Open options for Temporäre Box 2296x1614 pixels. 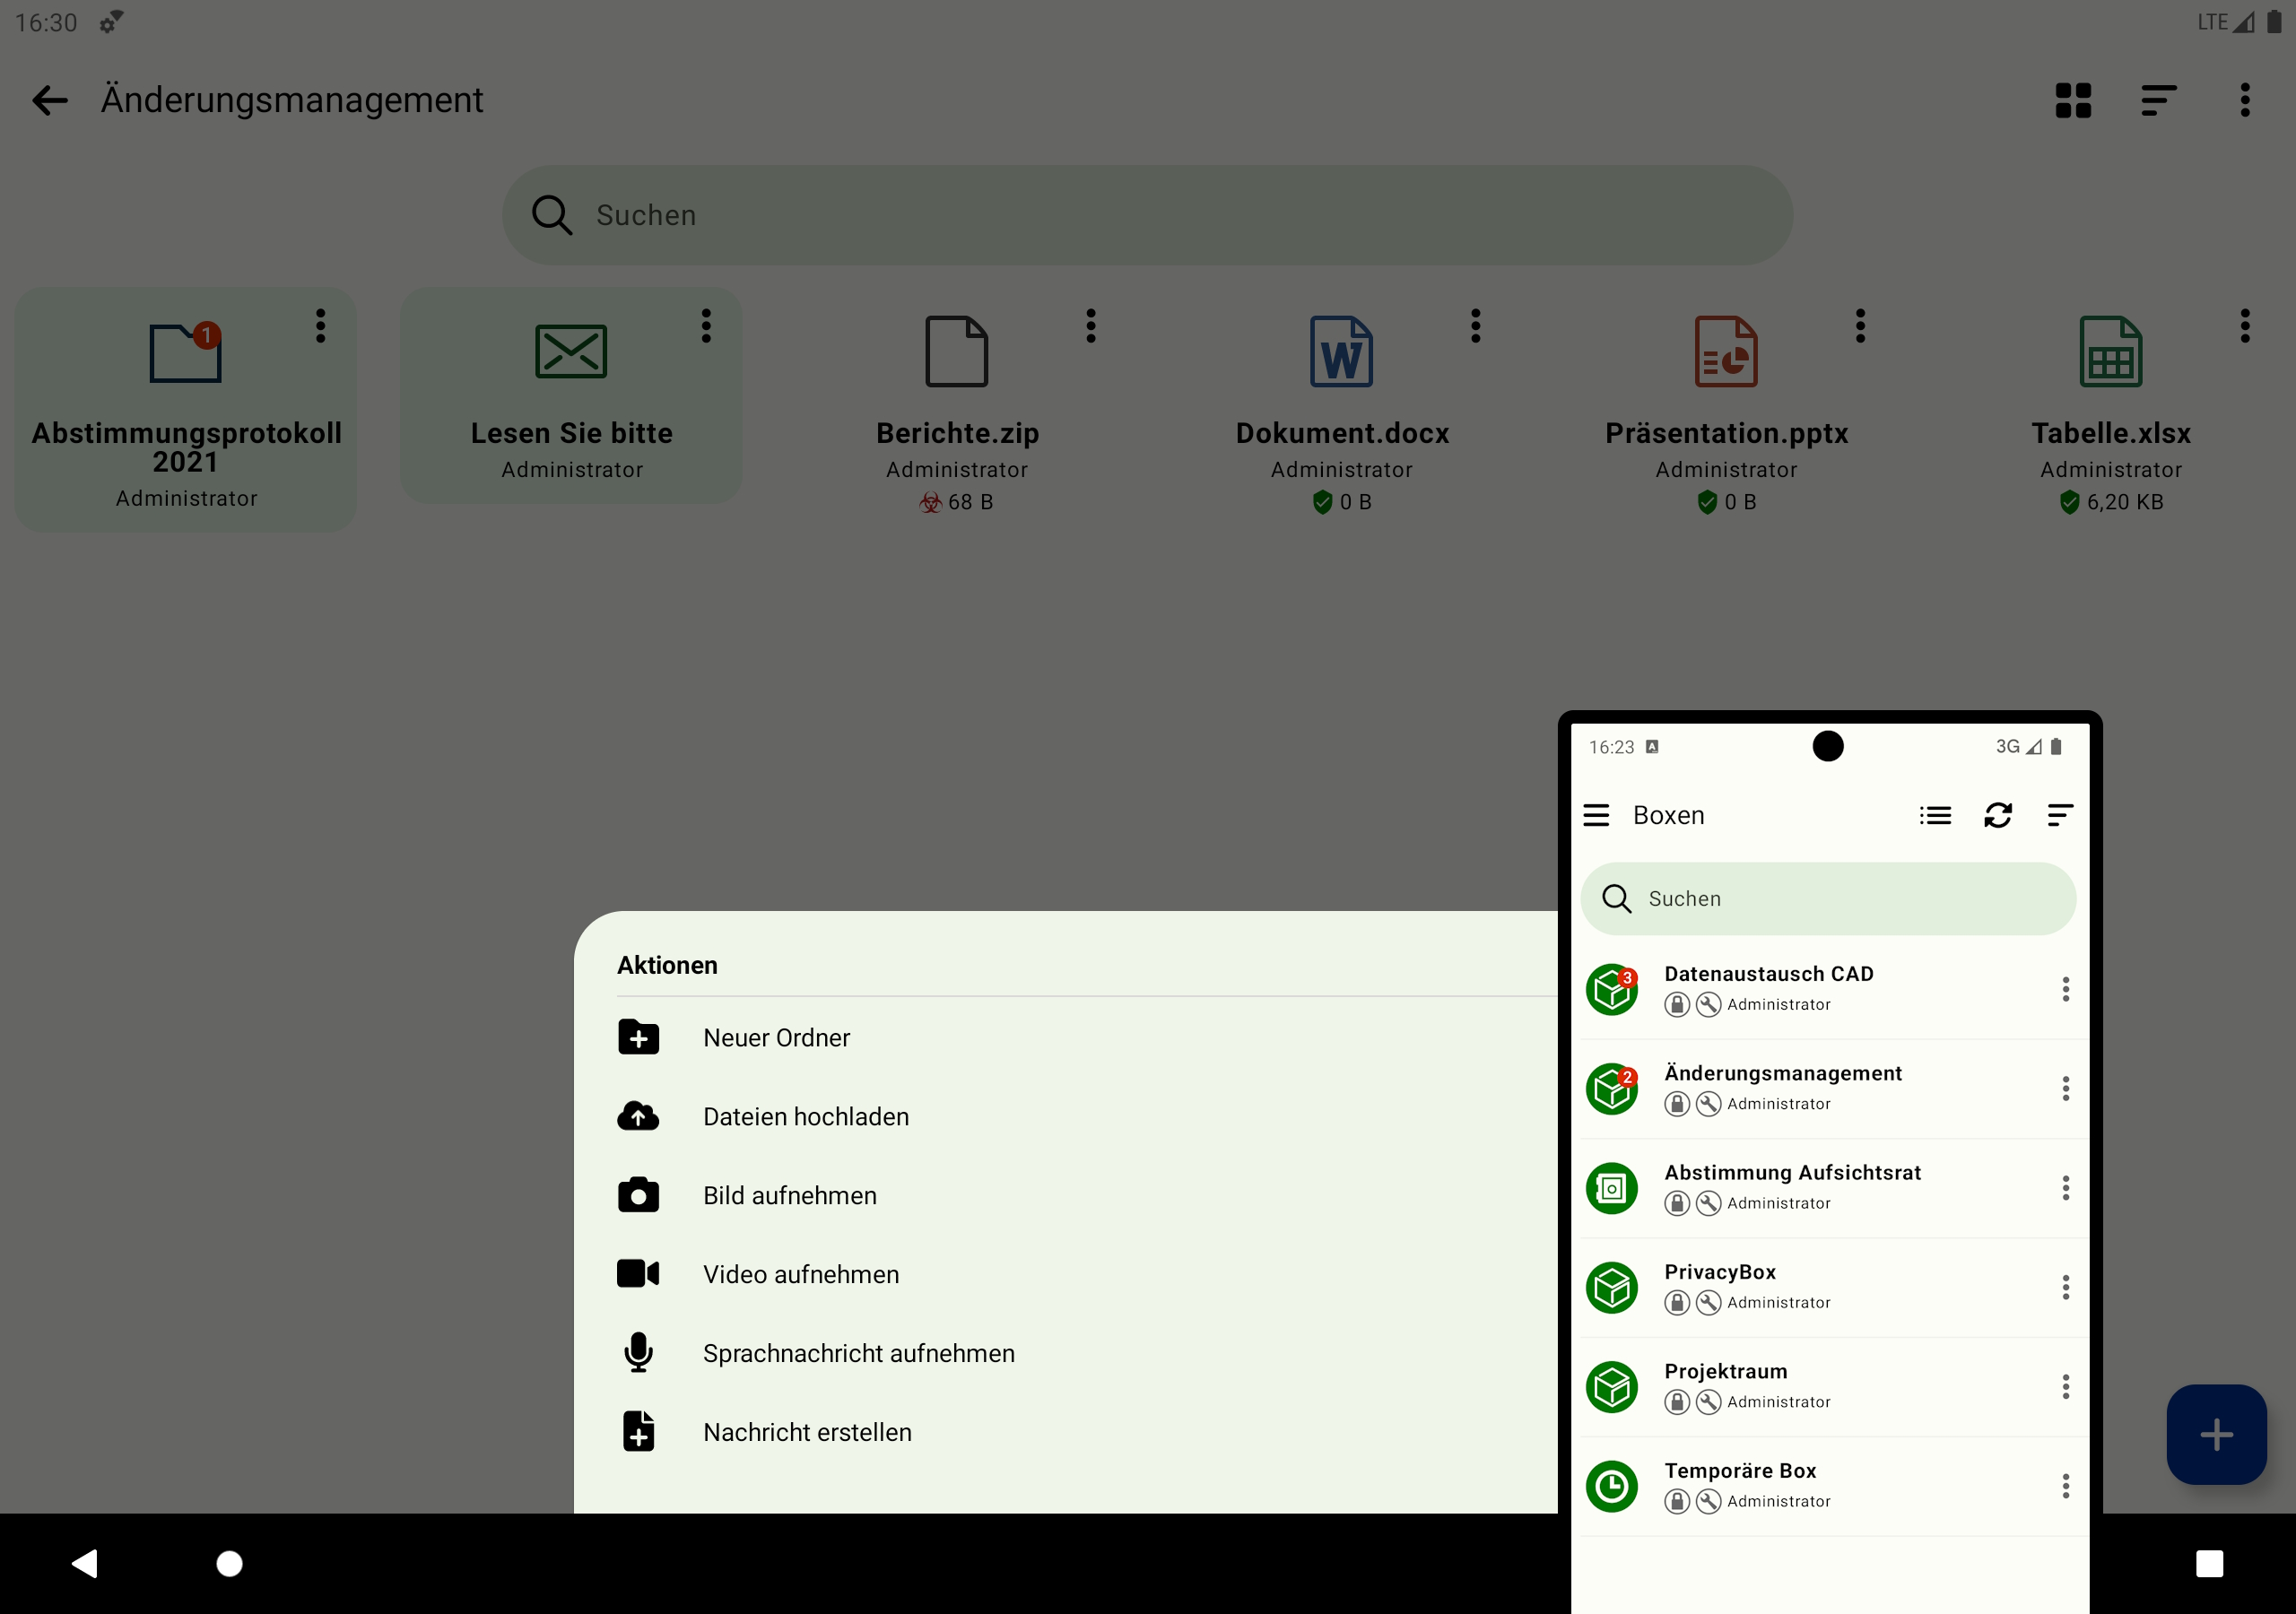[x=2065, y=1486]
